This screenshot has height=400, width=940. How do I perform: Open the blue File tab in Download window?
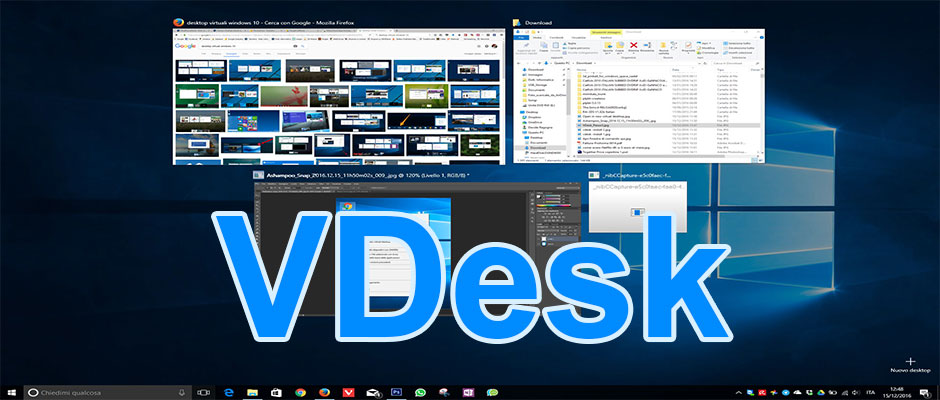click(x=521, y=38)
